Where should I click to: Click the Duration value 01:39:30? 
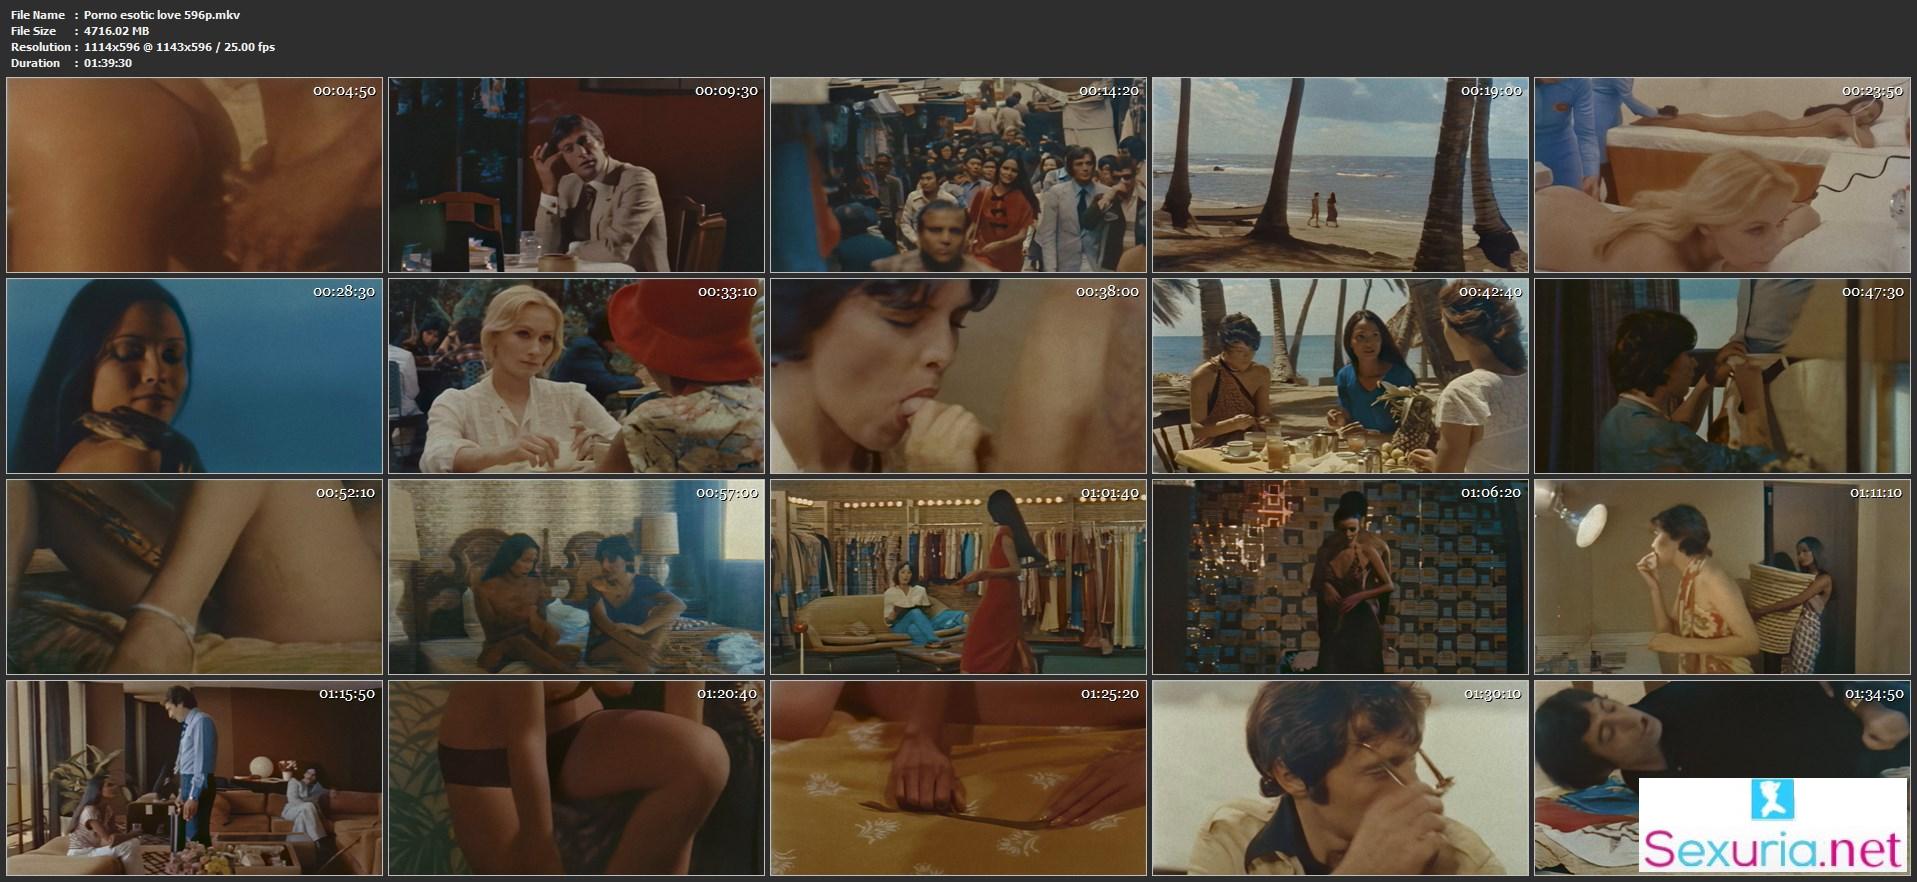click(108, 63)
